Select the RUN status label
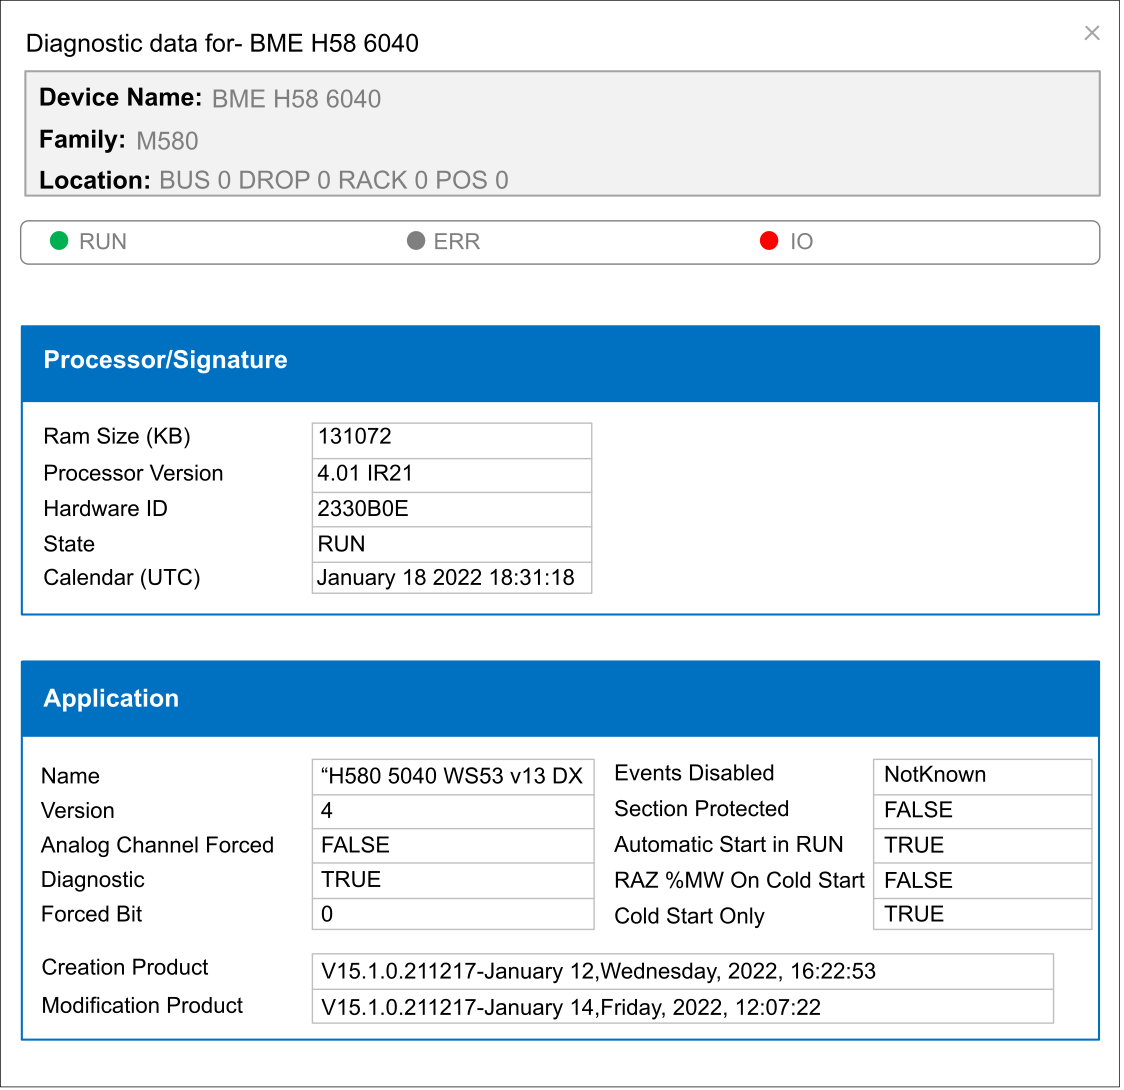Viewport: 1124px width, 1090px height. coord(103,242)
